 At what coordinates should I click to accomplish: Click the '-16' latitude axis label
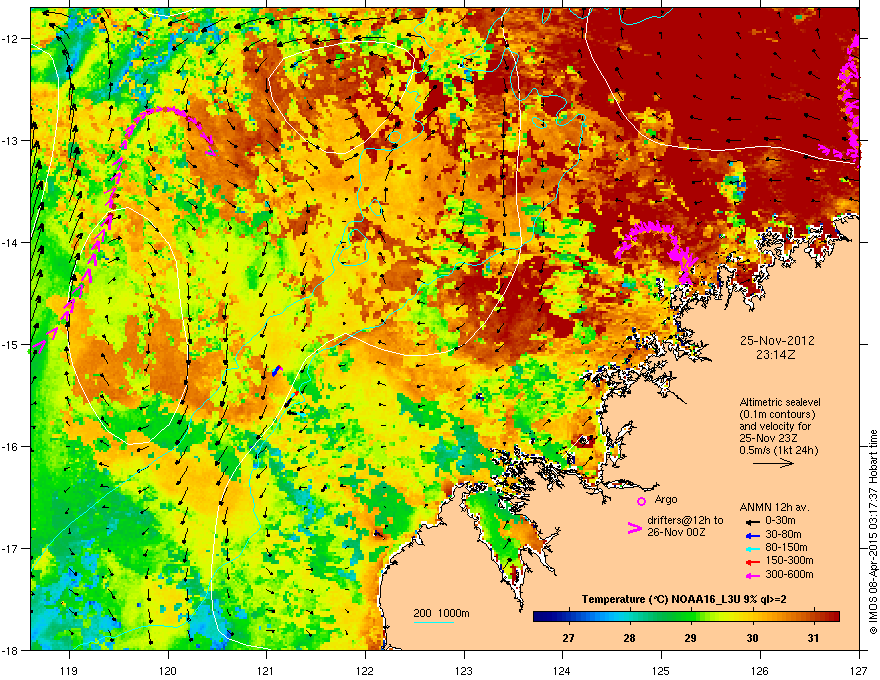(x=10, y=447)
